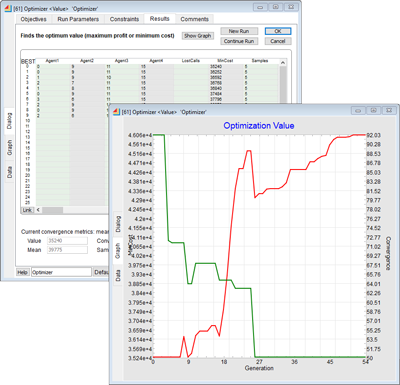Minimize the back Optimizer dialog window
Viewport: 400px width, 385px height.
point(261,7)
